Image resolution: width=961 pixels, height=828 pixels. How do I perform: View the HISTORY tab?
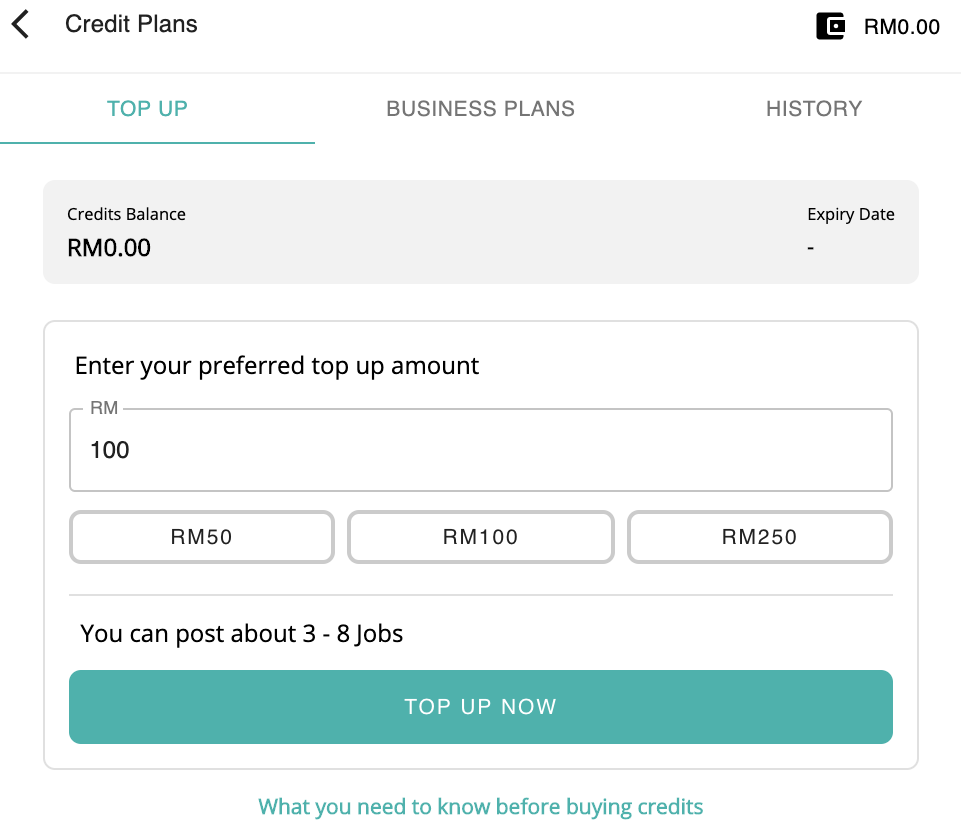(813, 109)
